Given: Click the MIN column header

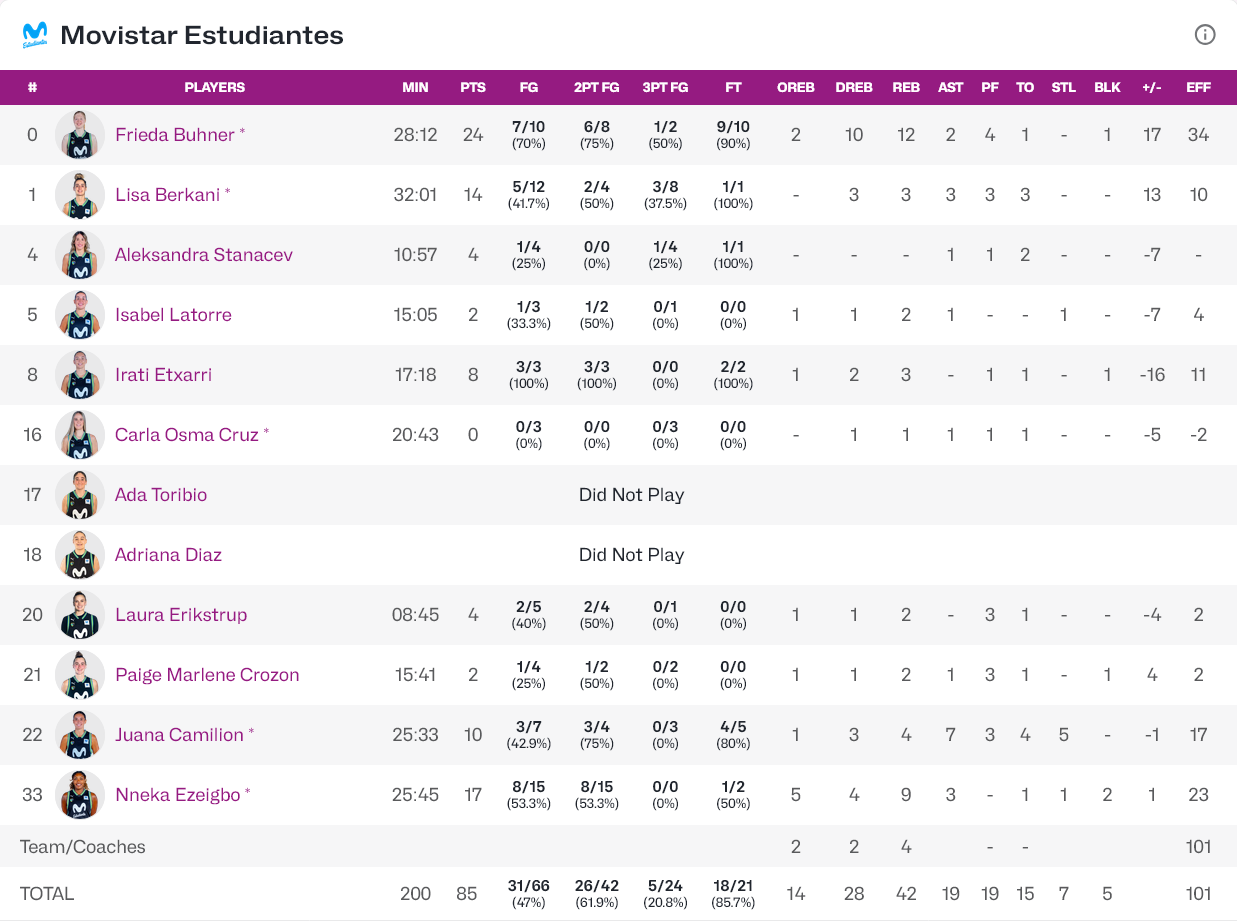Looking at the screenshot, I should click(x=415, y=87).
